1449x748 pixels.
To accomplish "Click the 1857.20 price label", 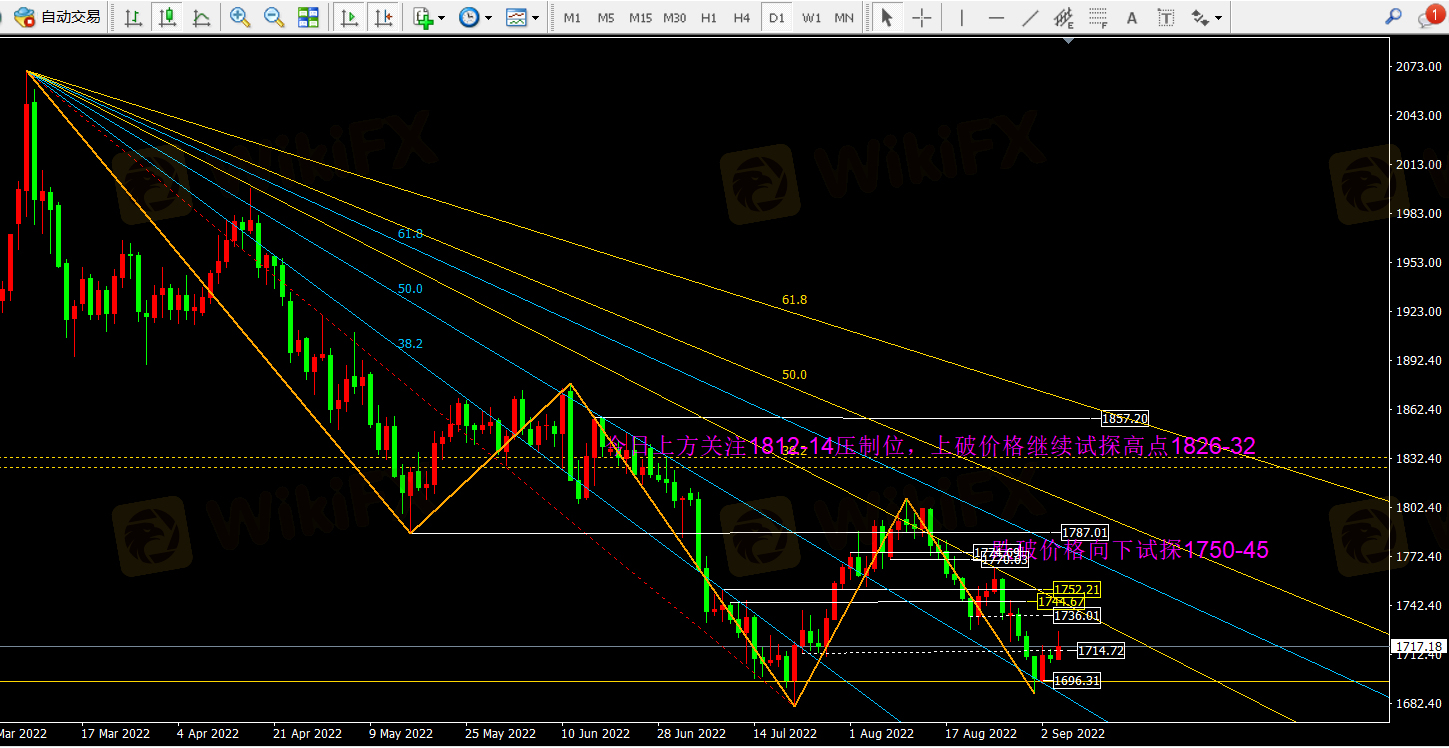I will click(x=1124, y=418).
